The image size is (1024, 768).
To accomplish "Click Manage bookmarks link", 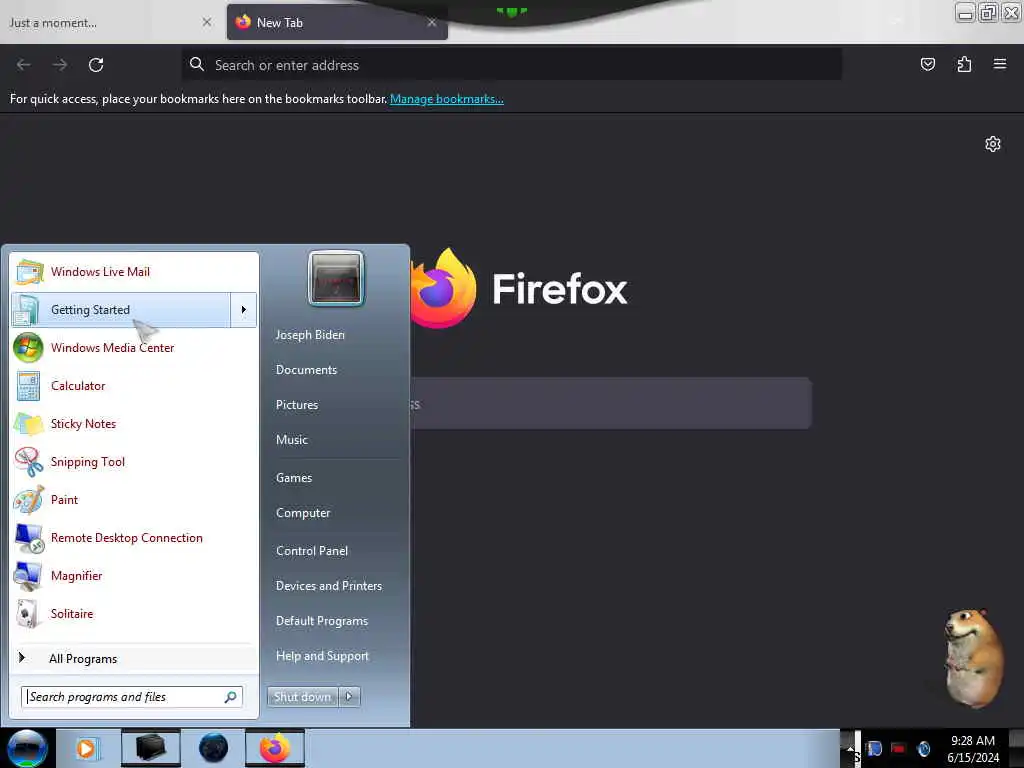I will point(447,99).
